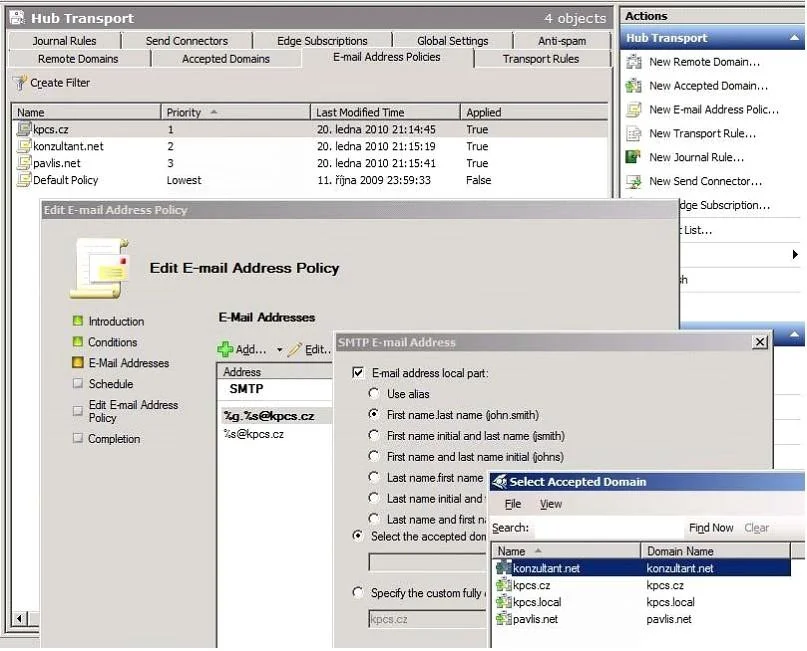Click the accepted domain text field
Viewport: 807px width, 651px height.
coord(427,562)
